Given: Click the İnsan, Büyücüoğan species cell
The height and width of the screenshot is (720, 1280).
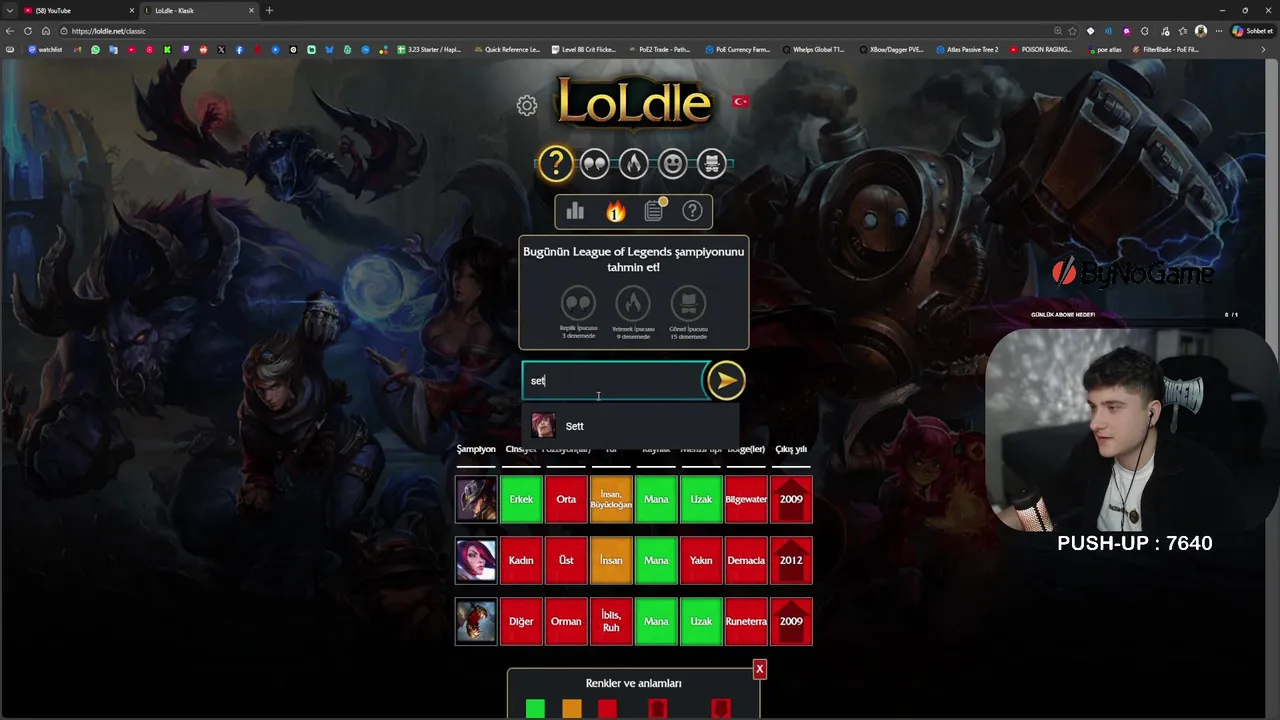Looking at the screenshot, I should click(x=611, y=499).
